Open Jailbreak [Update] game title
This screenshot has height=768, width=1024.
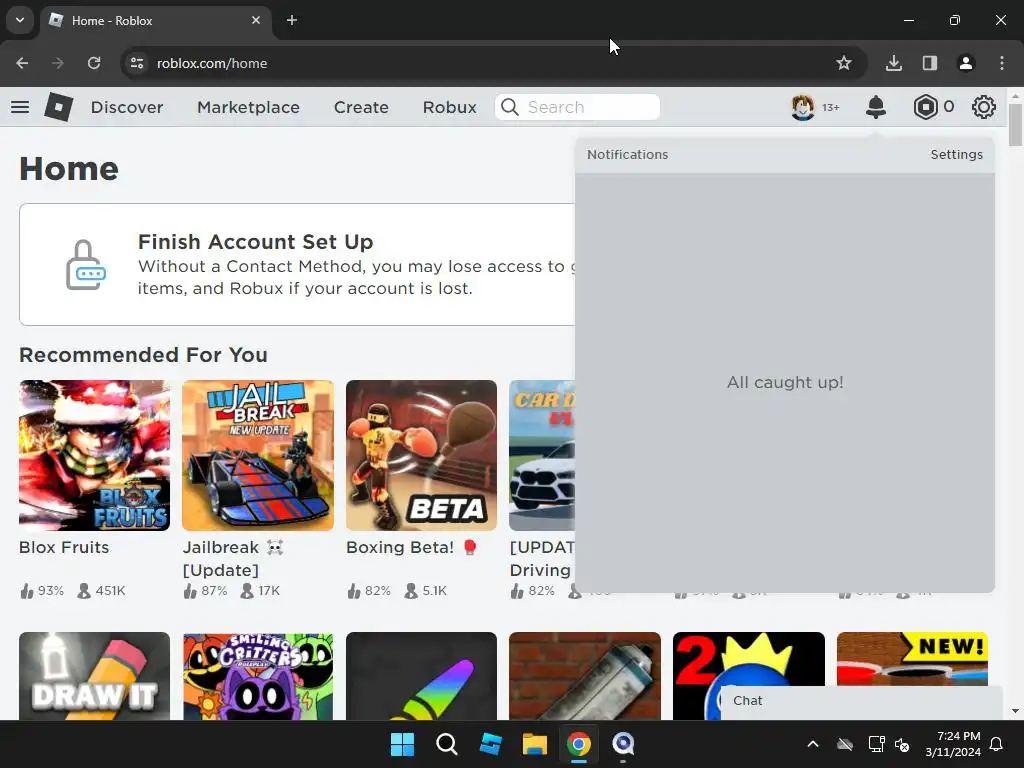click(233, 559)
